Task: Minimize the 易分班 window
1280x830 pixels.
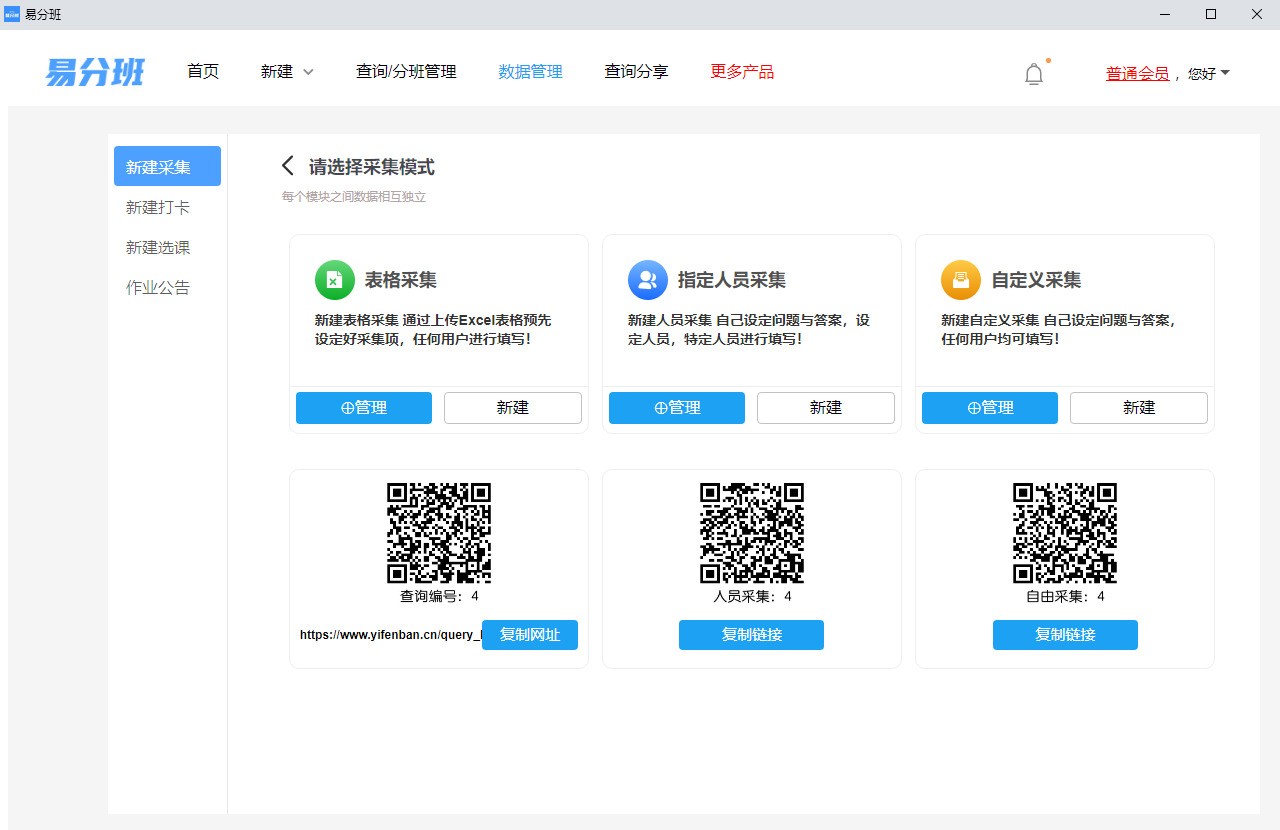Action: coord(1165,14)
